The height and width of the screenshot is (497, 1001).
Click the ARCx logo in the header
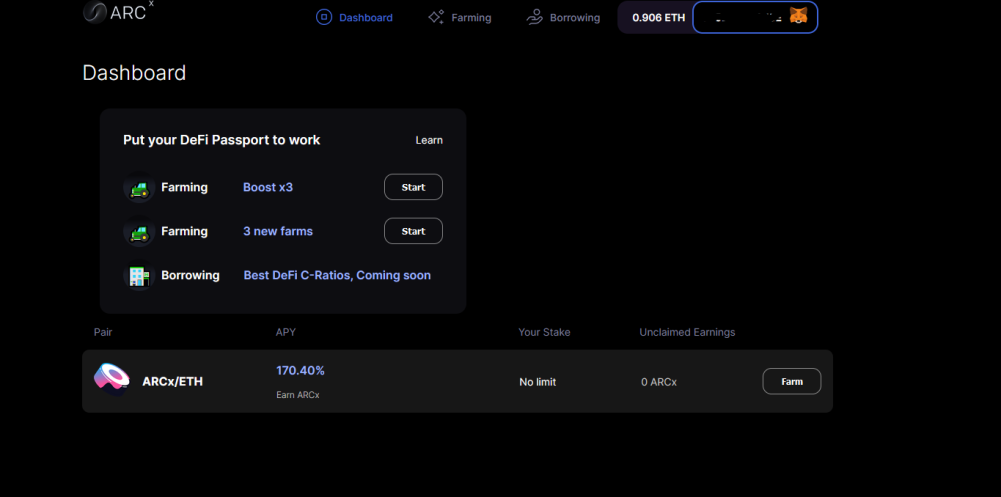pos(118,11)
